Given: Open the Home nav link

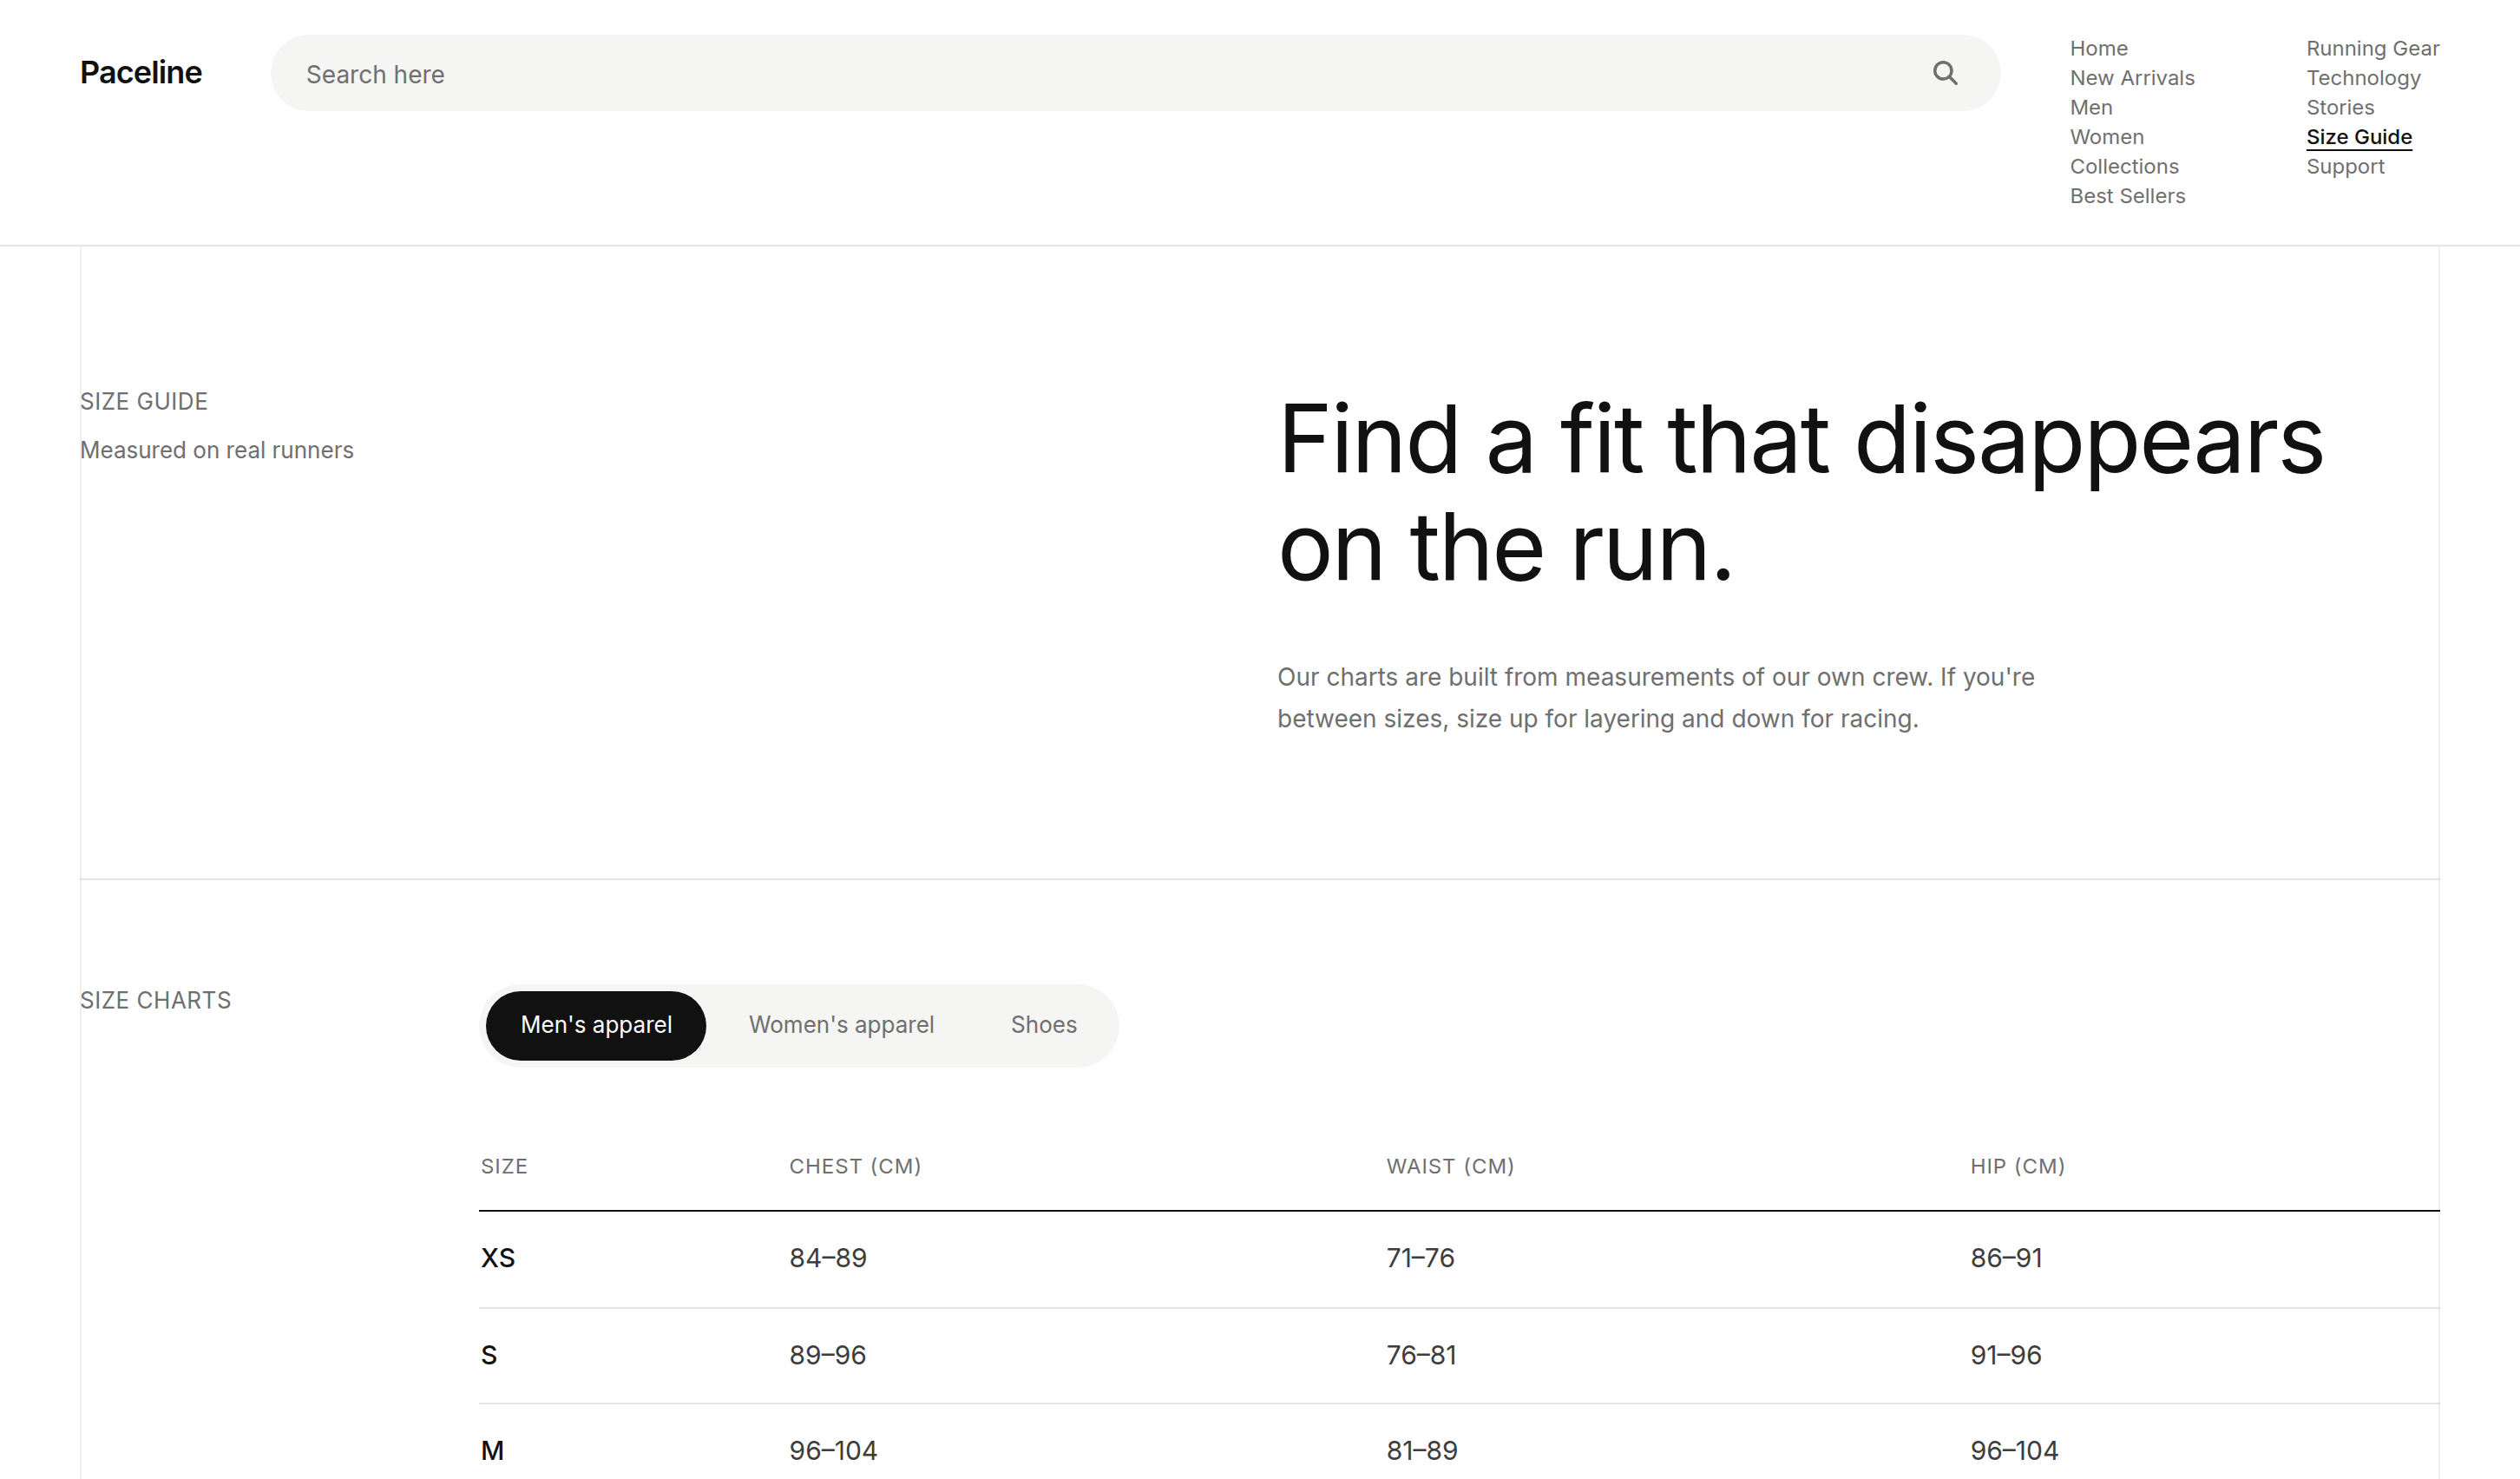Looking at the screenshot, I should coord(2098,48).
